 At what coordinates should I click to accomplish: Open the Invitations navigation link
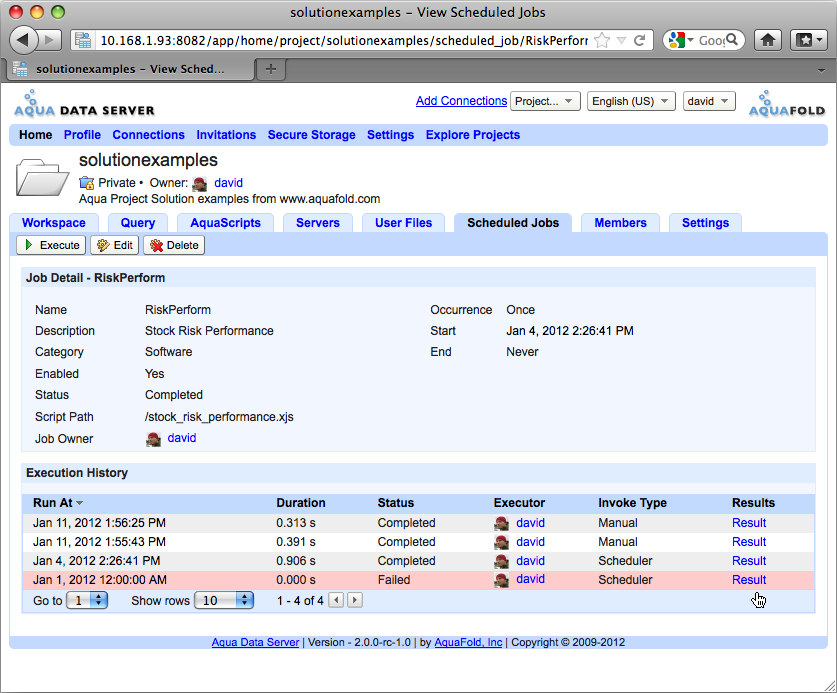tap(226, 135)
